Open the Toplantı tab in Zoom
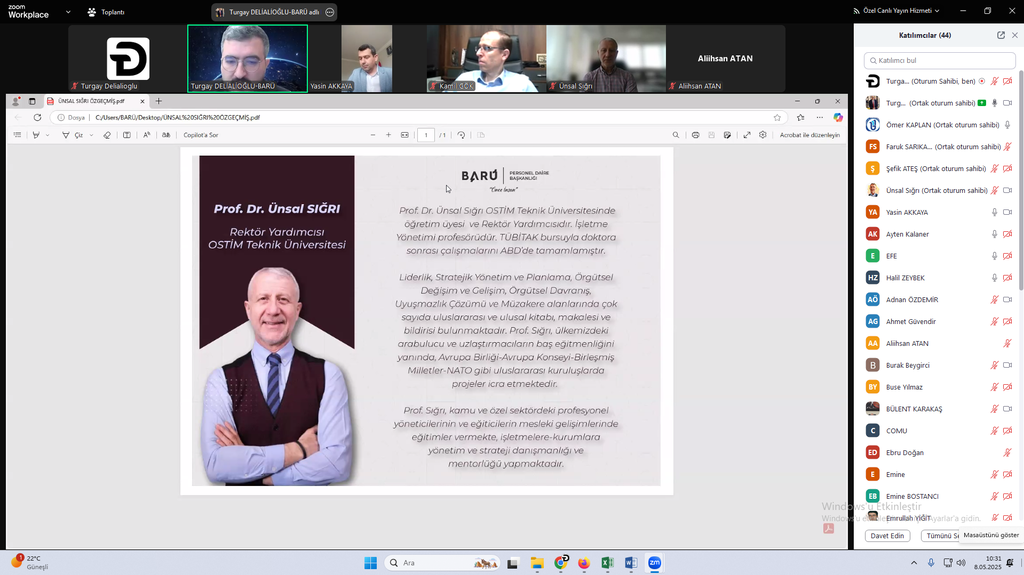The image size is (1024, 575). [x=106, y=12]
